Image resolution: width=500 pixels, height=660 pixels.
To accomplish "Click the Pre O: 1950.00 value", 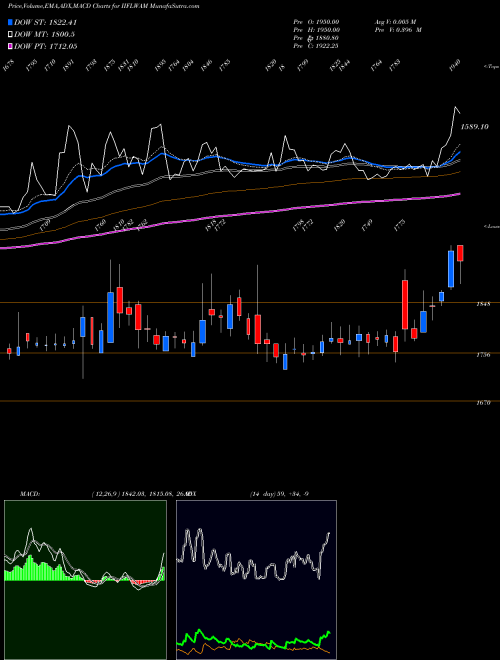I will coord(316,21).
